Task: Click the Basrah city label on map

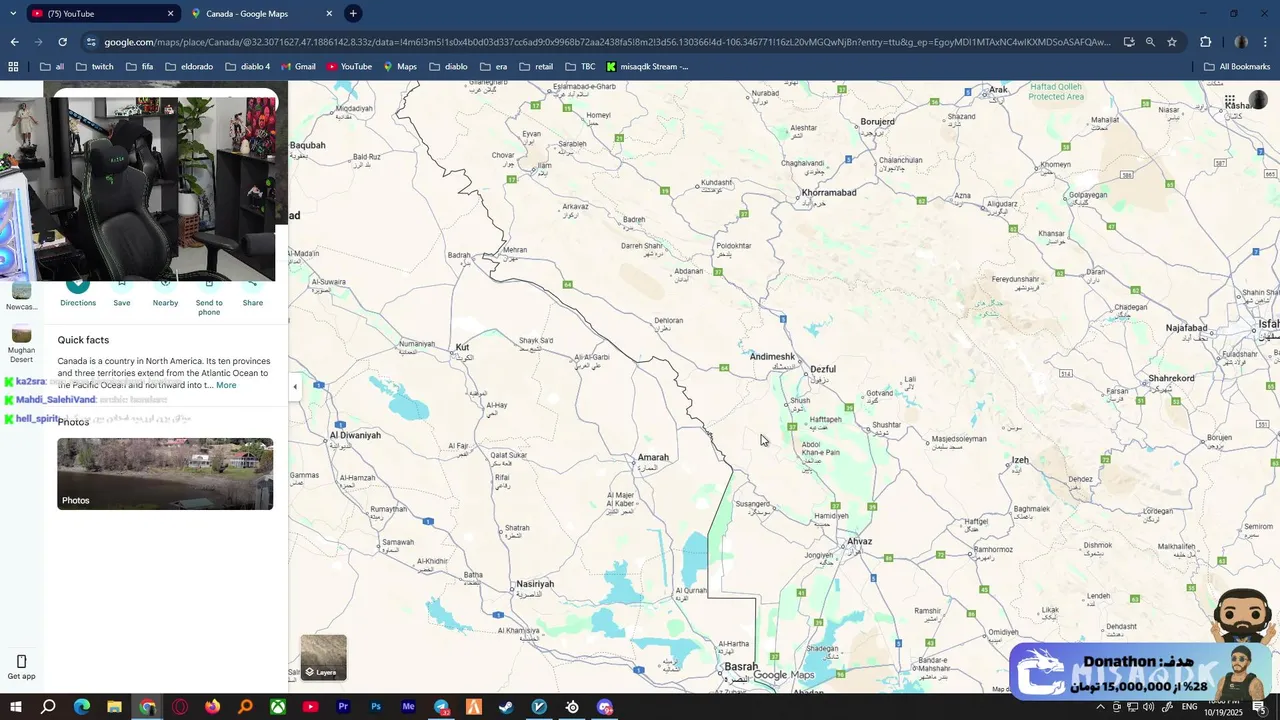Action: pyautogui.click(x=741, y=667)
